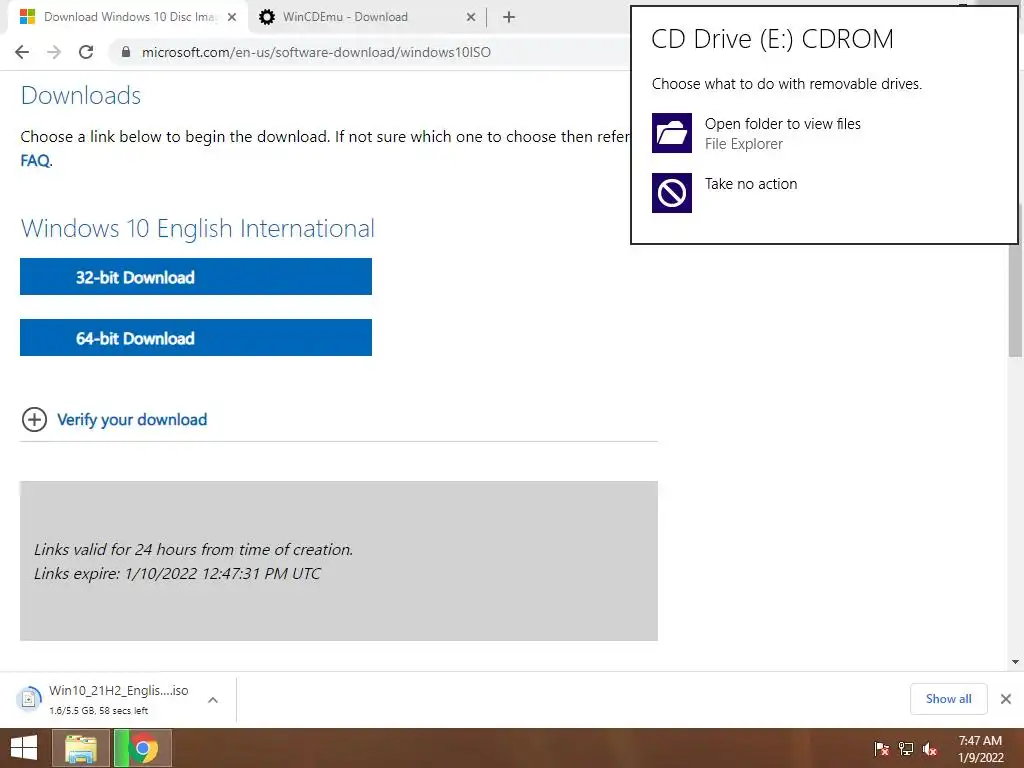Image resolution: width=1024 pixels, height=768 pixels.
Task: Click the Chrome taskbar icon
Action: click(143, 748)
